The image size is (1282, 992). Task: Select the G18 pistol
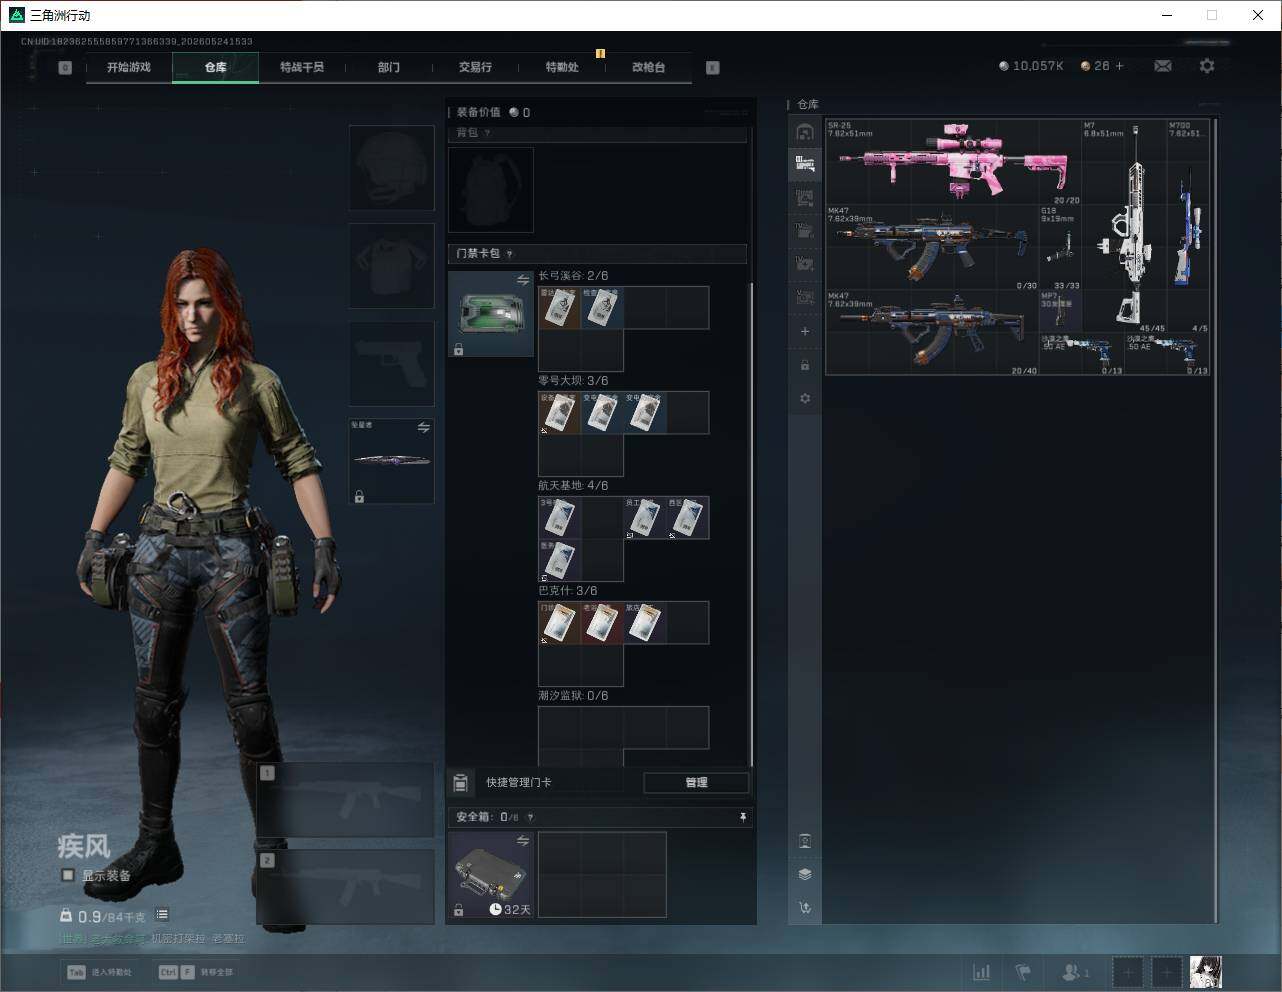[x=1061, y=248]
